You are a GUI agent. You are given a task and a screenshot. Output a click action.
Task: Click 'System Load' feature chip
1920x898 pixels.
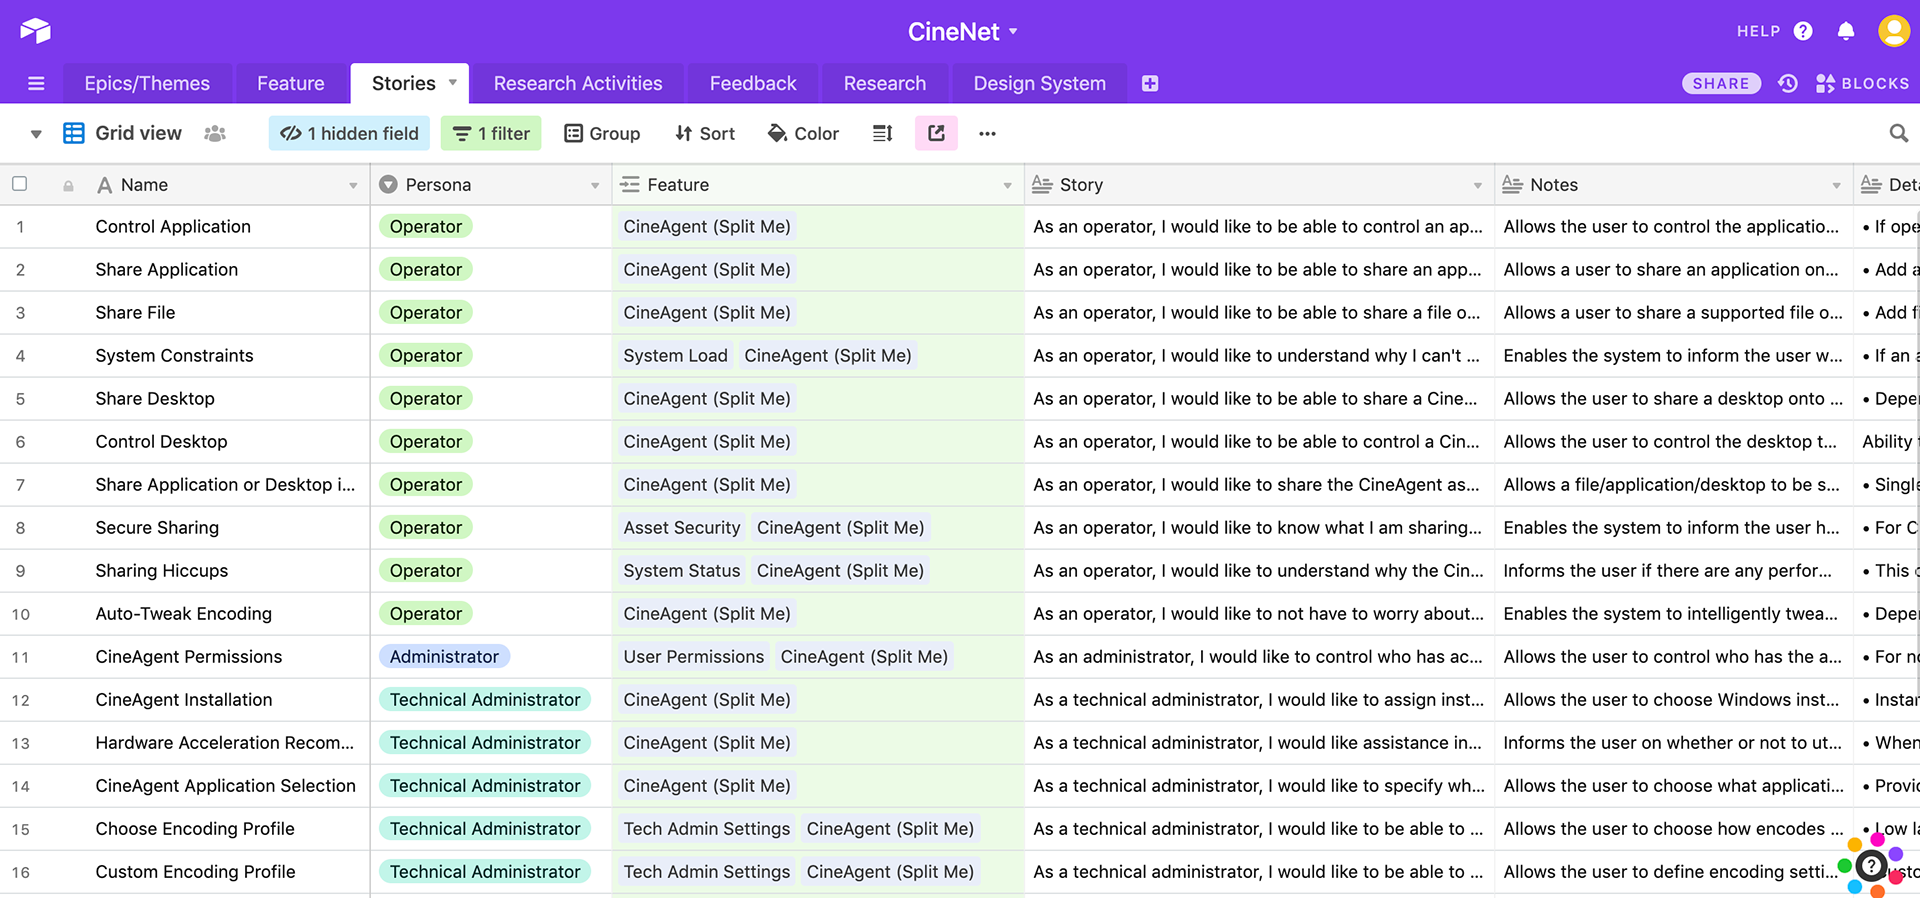[x=676, y=356]
